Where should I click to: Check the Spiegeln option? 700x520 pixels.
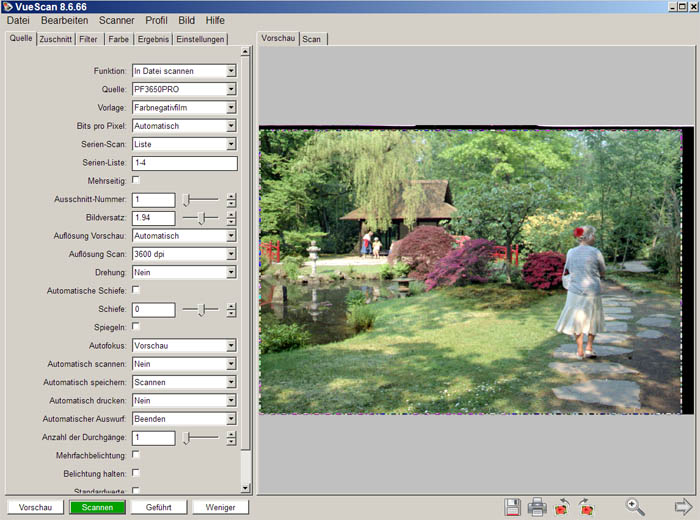coord(136,326)
